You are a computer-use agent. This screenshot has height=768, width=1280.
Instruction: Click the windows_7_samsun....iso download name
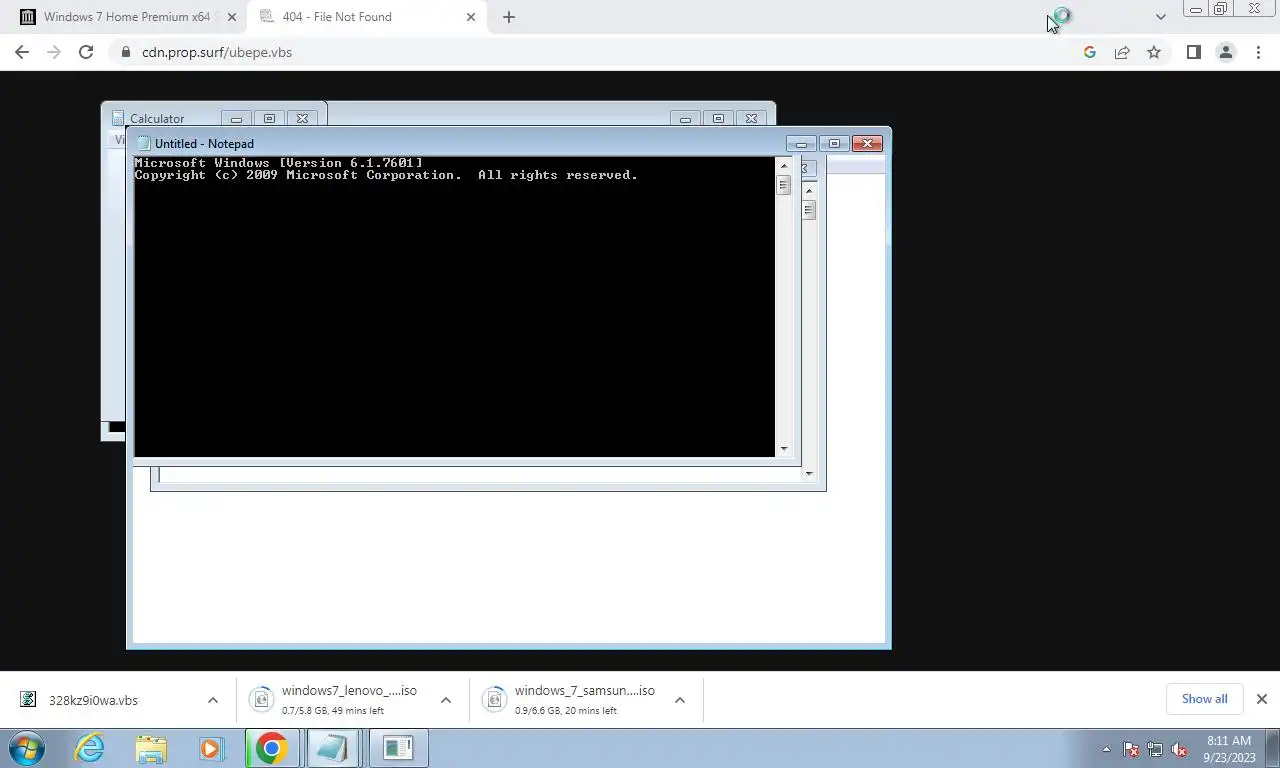(x=585, y=691)
